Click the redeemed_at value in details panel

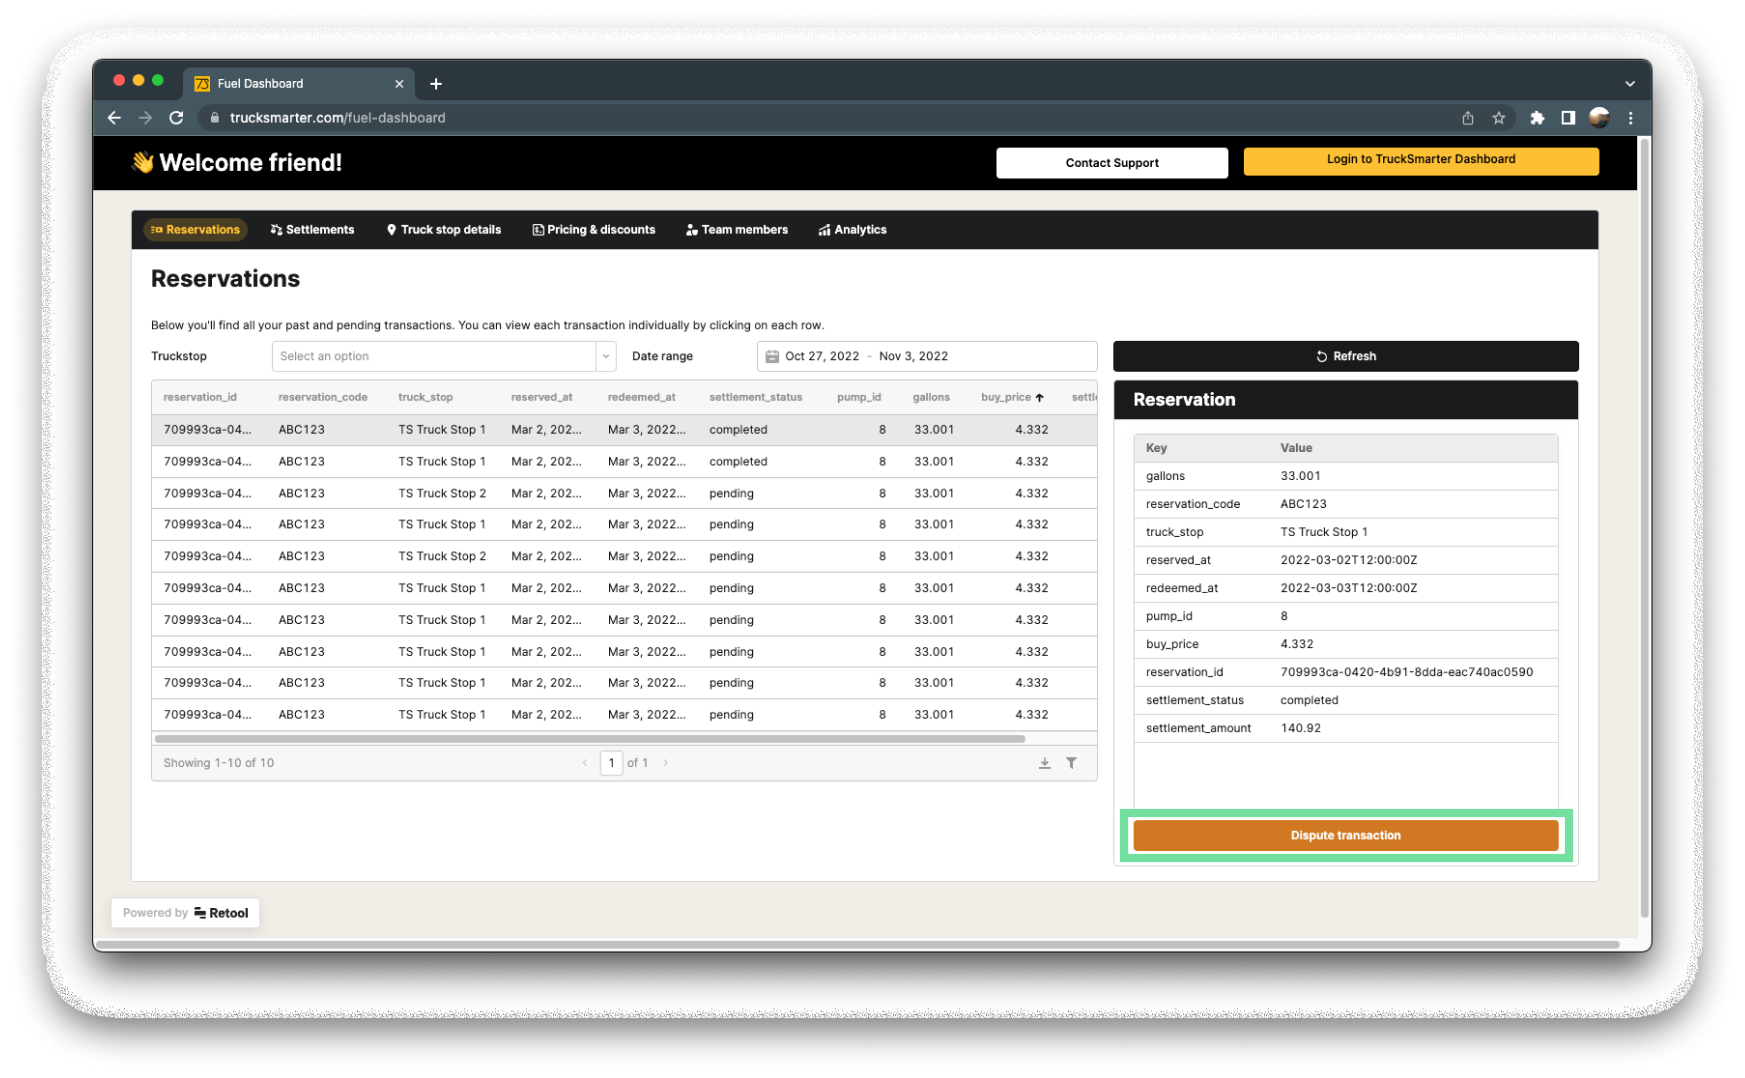(x=1348, y=588)
